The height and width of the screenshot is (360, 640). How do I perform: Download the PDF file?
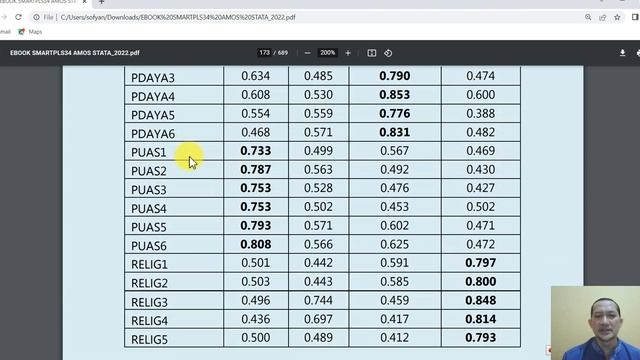click(622, 53)
